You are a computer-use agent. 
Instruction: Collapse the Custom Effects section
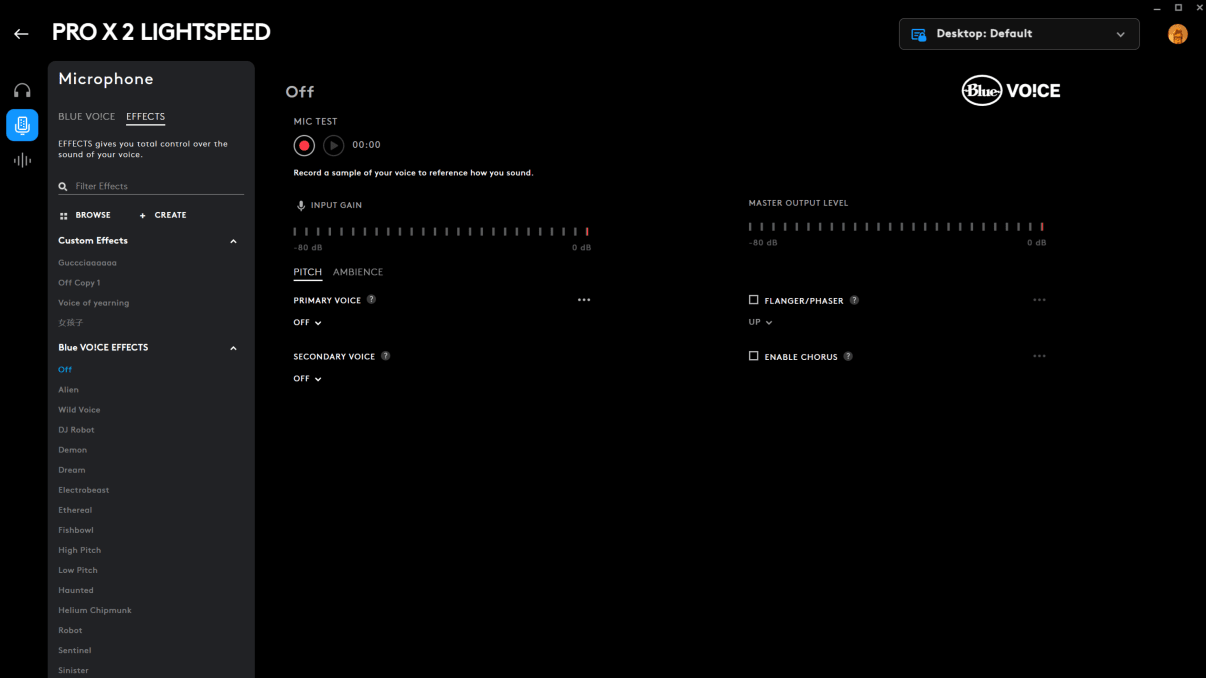pos(233,241)
